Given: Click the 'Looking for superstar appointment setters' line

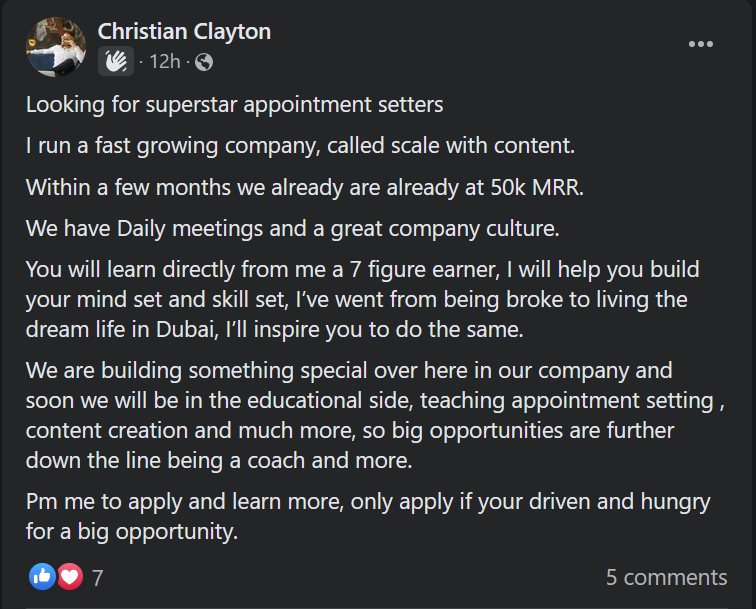Looking at the screenshot, I should tap(234, 105).
